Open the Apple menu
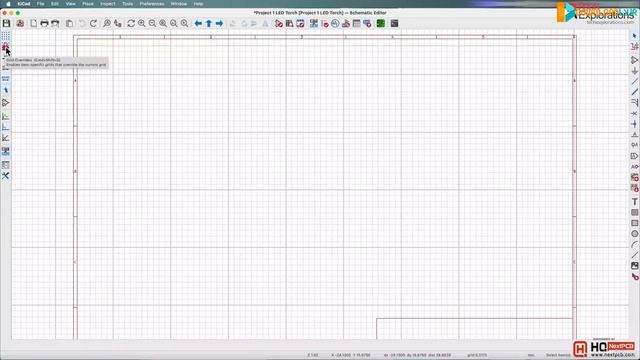Screen dimensions: 640x360 [8, 4]
